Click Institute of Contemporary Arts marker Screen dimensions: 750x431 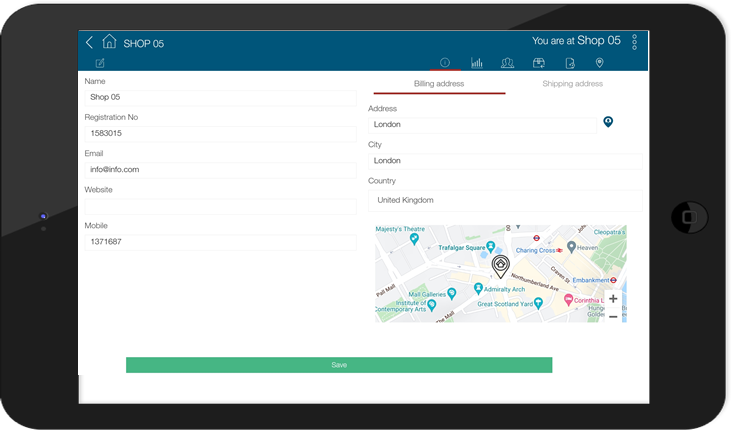pyautogui.click(x=431, y=305)
